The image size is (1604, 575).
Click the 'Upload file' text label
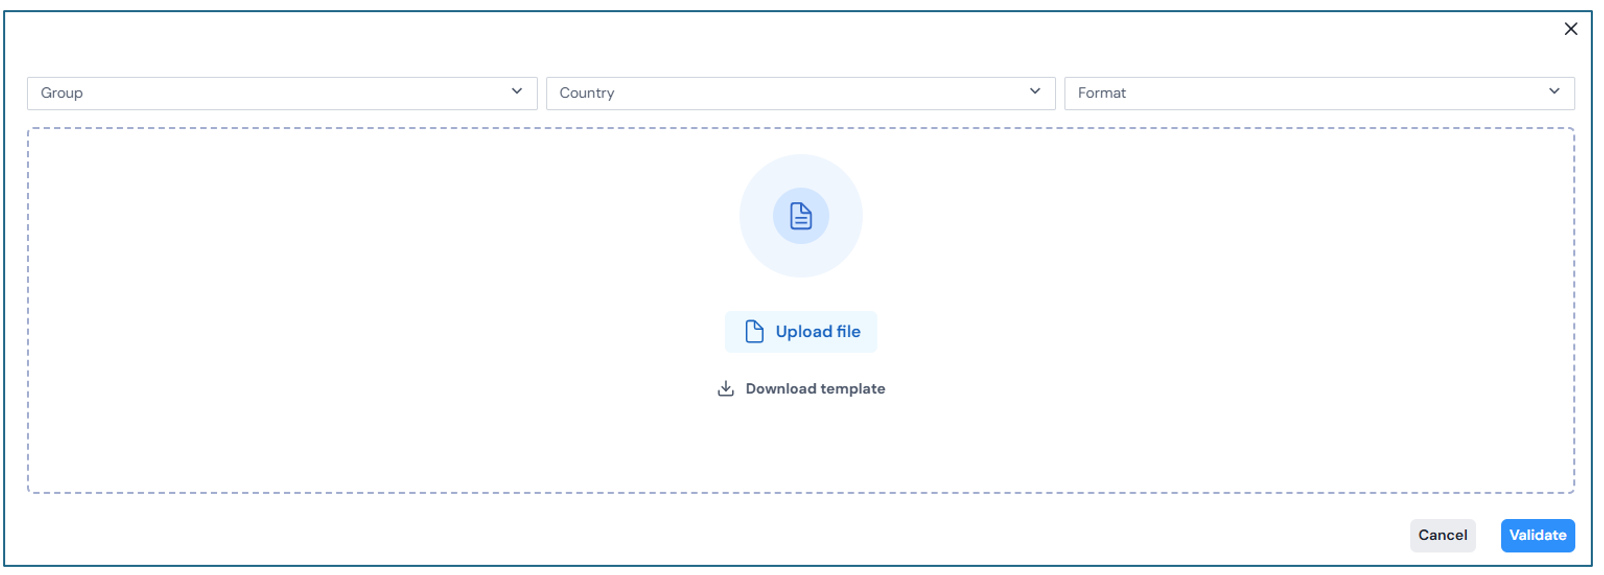[818, 332]
